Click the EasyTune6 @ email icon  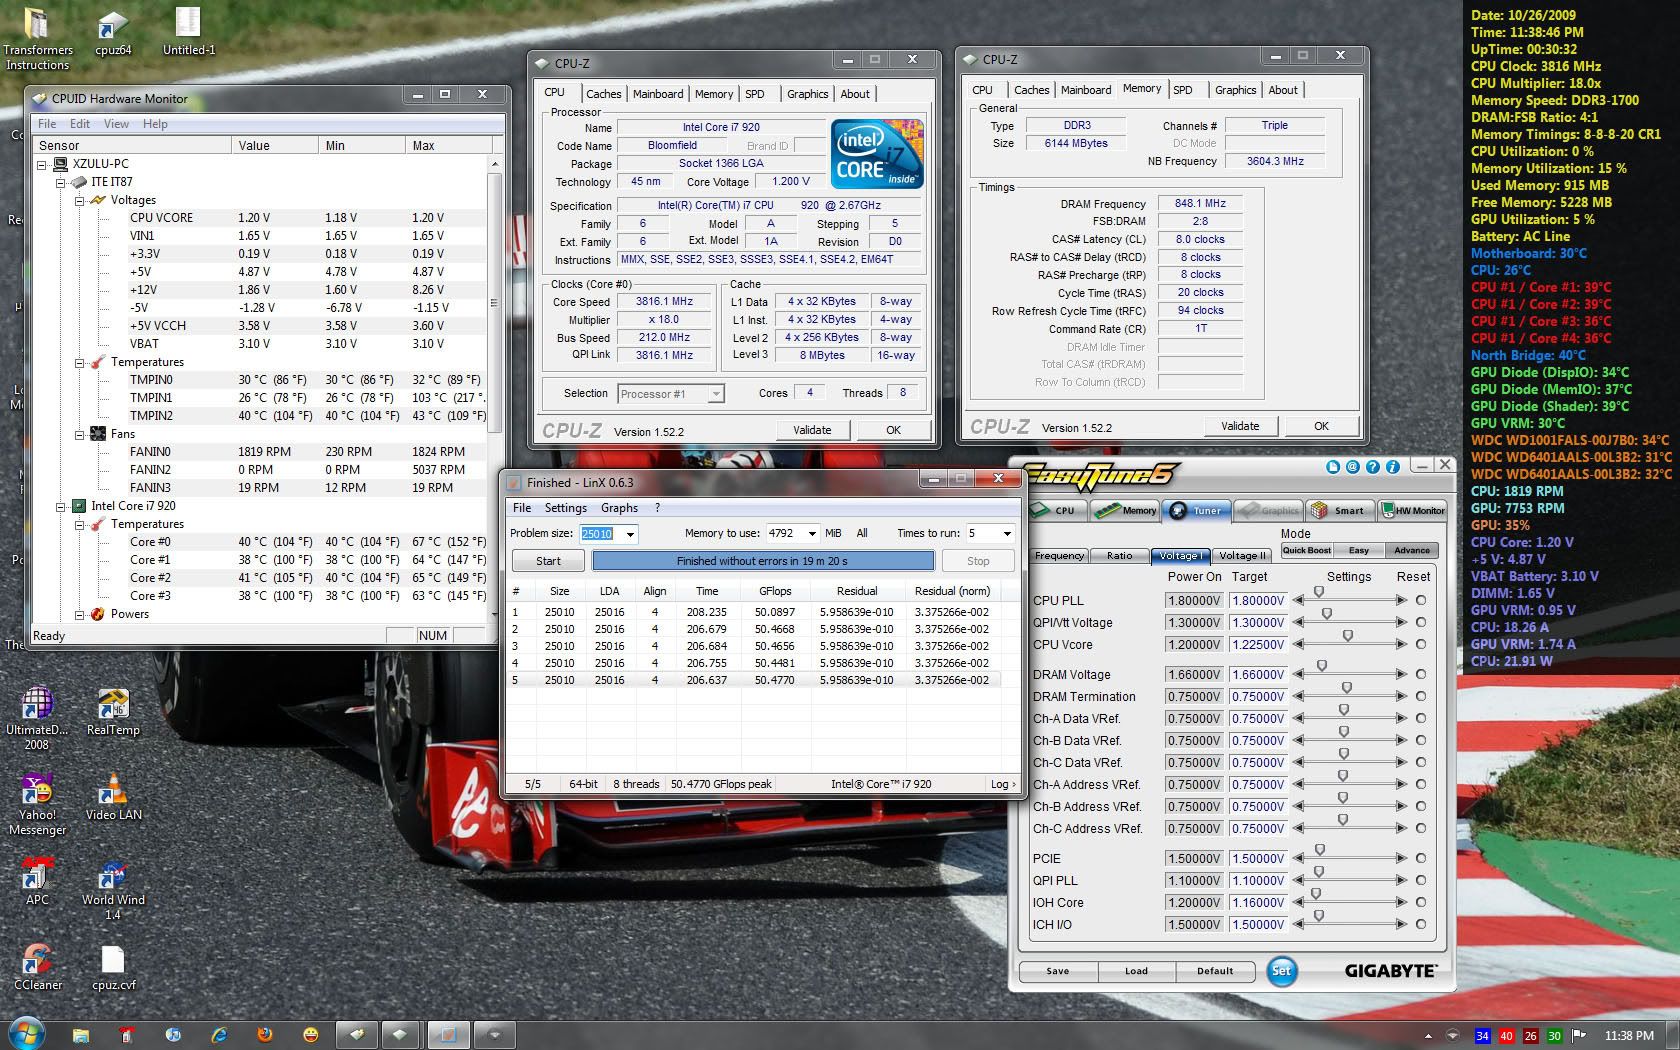tap(1352, 466)
